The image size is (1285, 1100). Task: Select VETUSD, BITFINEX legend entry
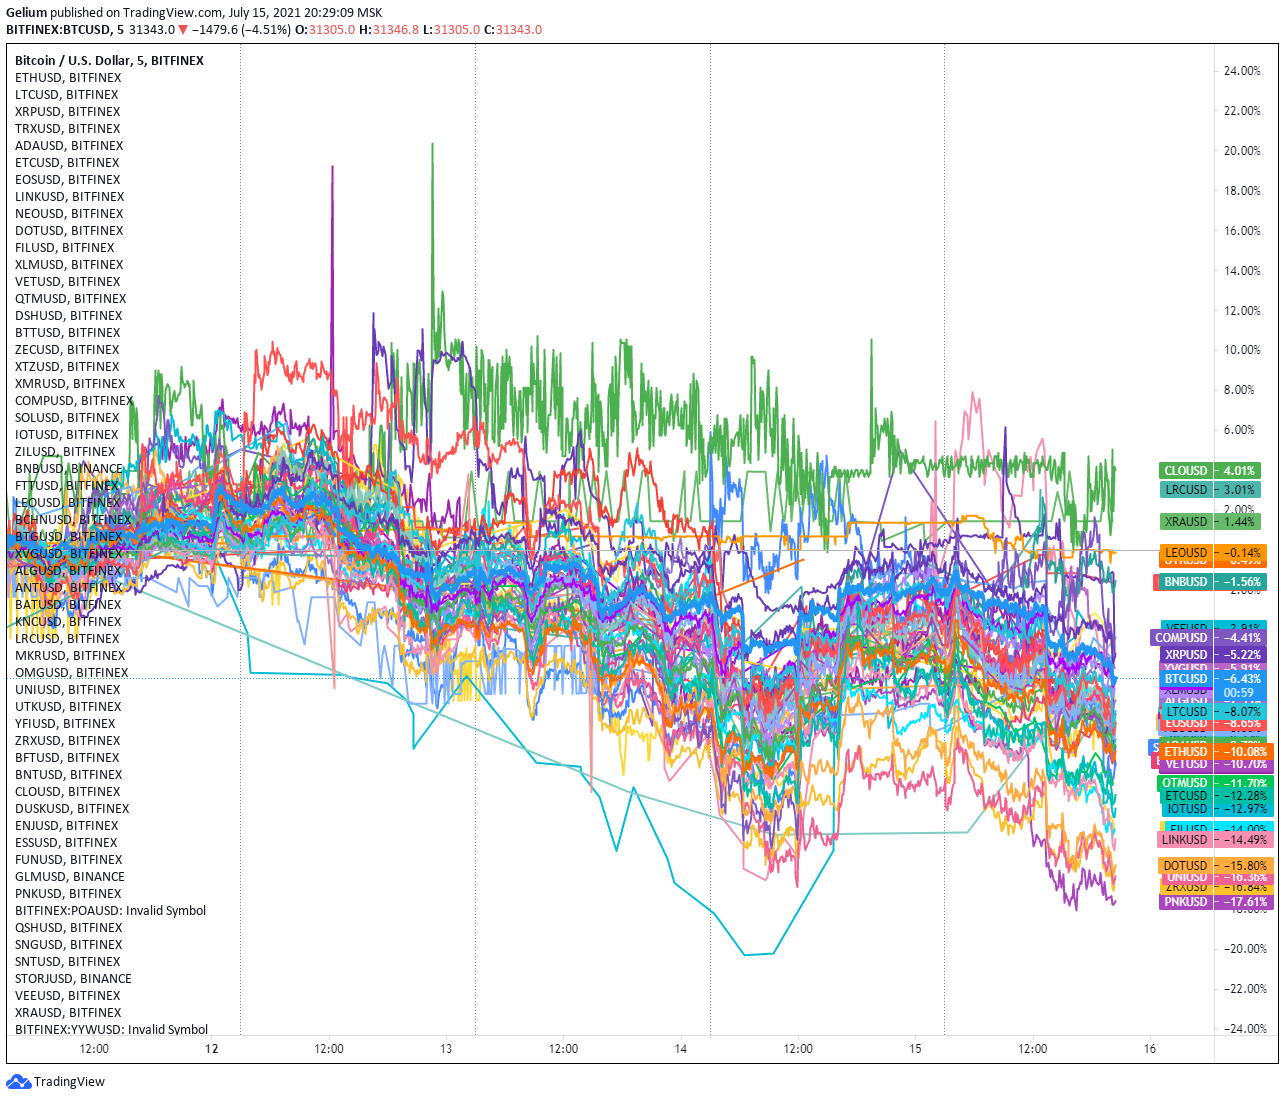[68, 282]
